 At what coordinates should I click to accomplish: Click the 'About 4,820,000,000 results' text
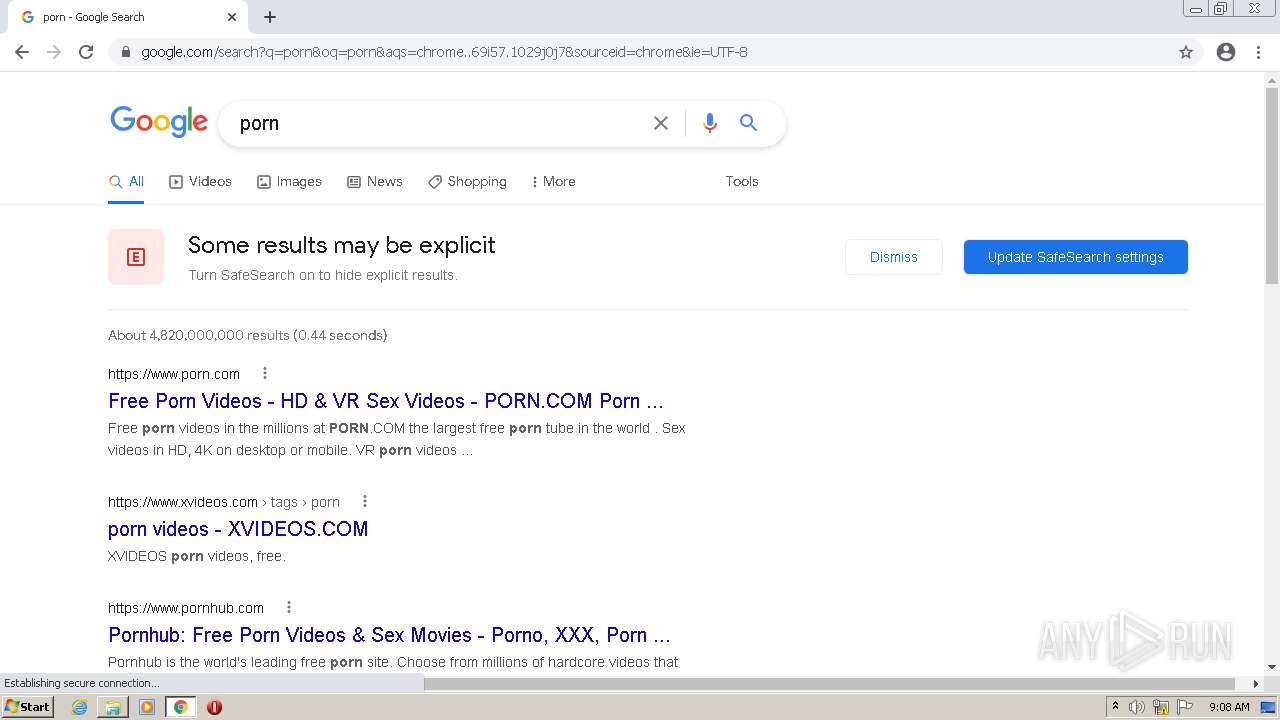[248, 335]
